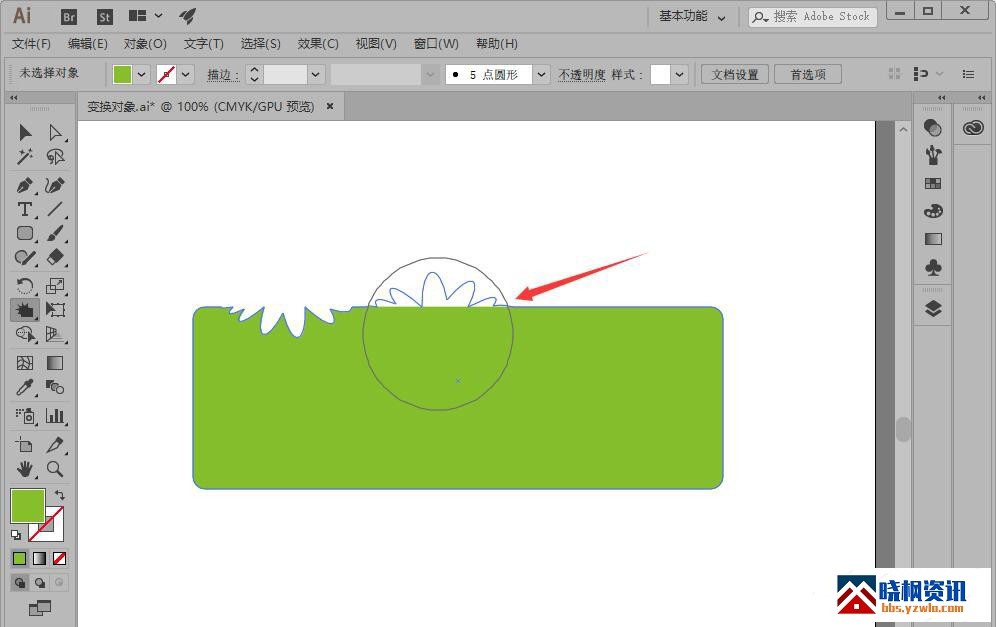This screenshot has height=627, width=996.
Task: Pick the Shaper tool
Action: pos(25,257)
